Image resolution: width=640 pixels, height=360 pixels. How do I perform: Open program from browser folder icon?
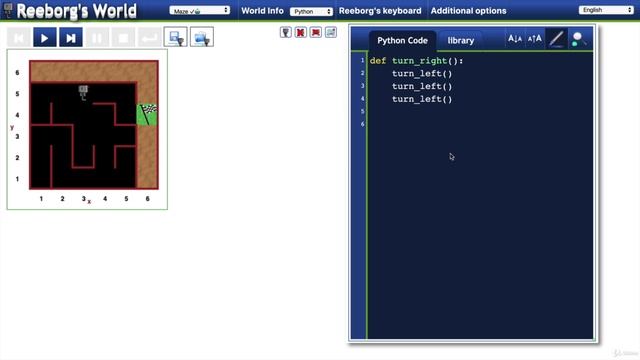click(x=202, y=38)
